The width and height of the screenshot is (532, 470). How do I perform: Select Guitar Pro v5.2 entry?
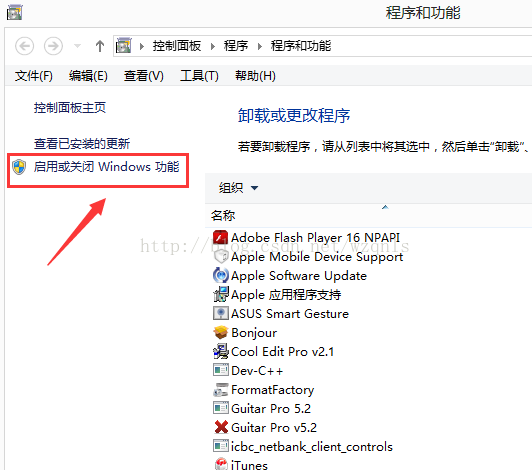[274, 428]
